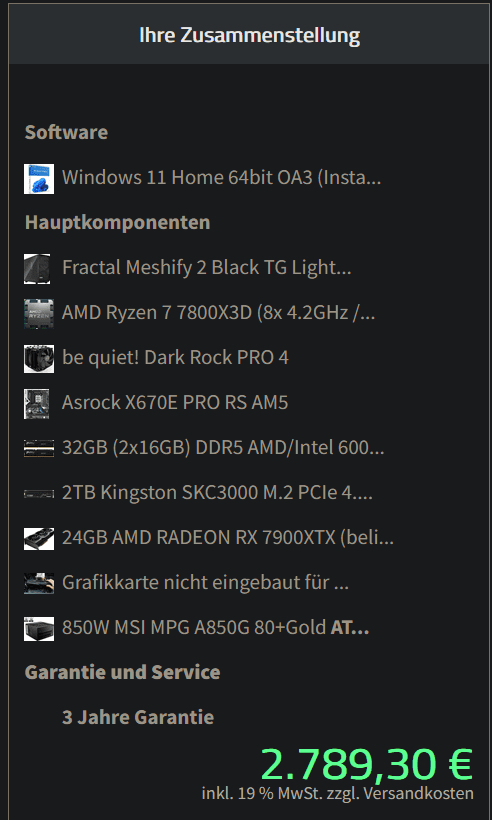Screen dimensions: 492x820
Task: Click 'Grafikkarte nicht eingebaut für ...' text
Action: click(205, 583)
